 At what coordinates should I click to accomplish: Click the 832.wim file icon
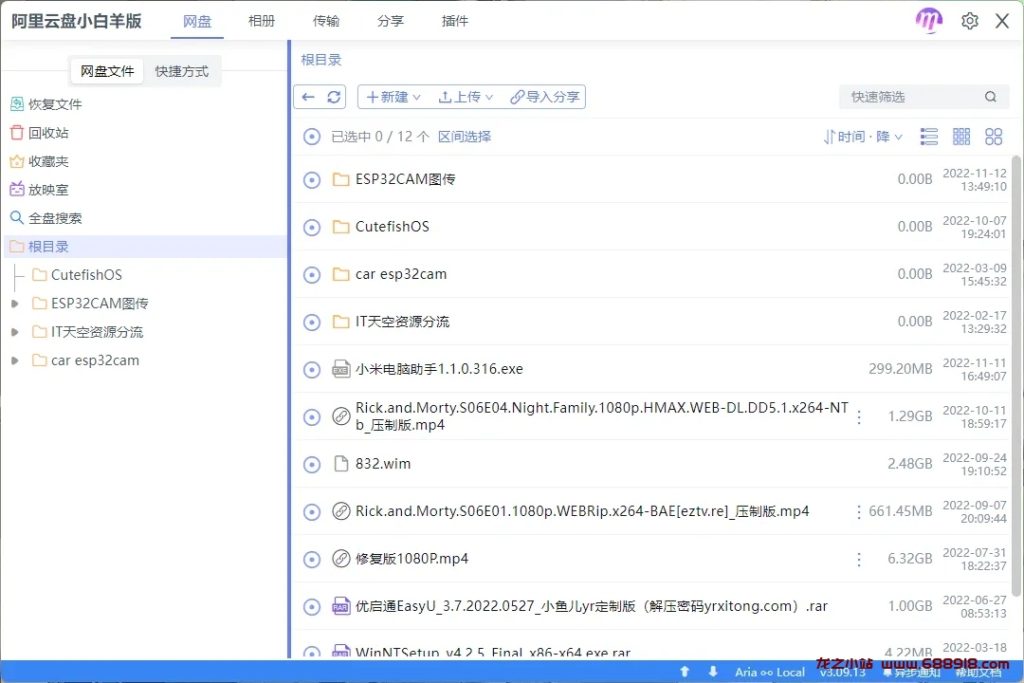click(x=341, y=464)
